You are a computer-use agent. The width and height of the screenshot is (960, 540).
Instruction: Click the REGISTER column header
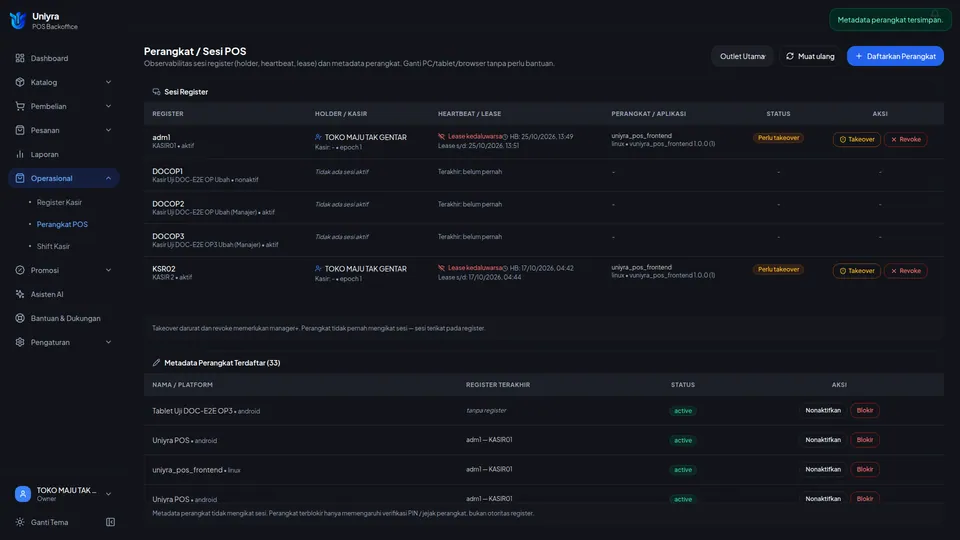(x=168, y=114)
